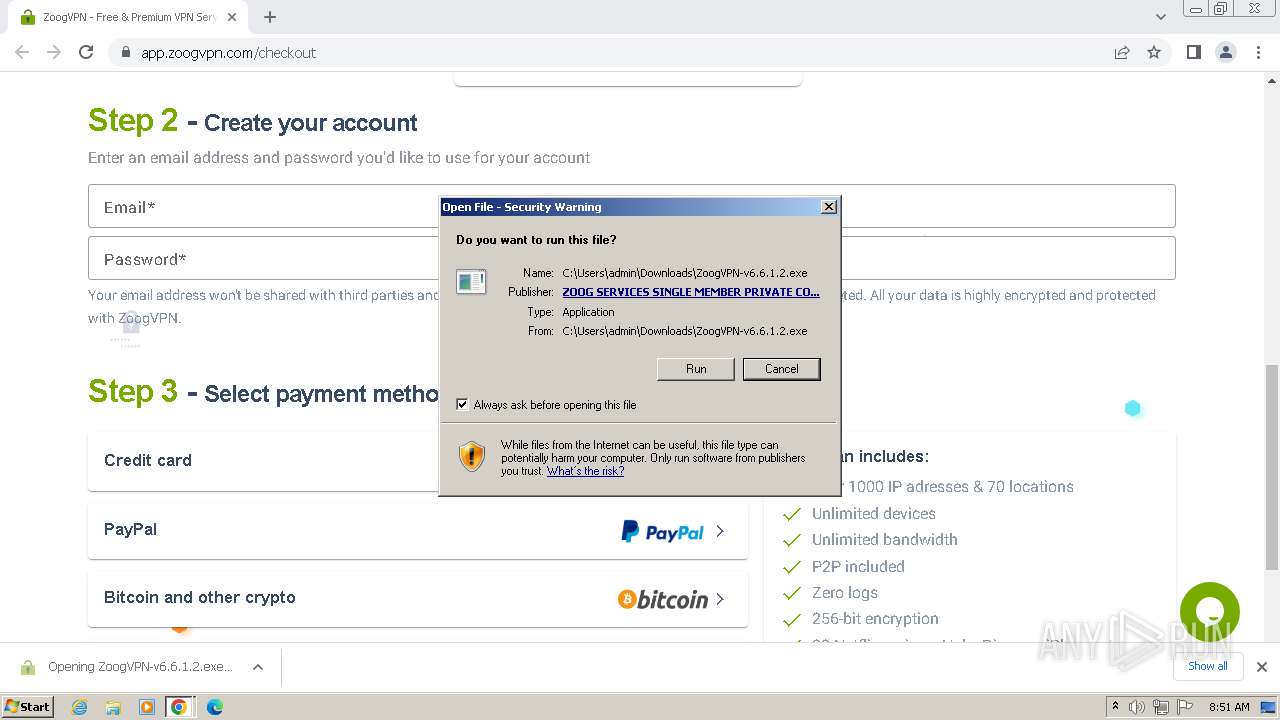The image size is (1280, 720).
Task: Switch to Chrome in taskbar
Action: [179, 707]
